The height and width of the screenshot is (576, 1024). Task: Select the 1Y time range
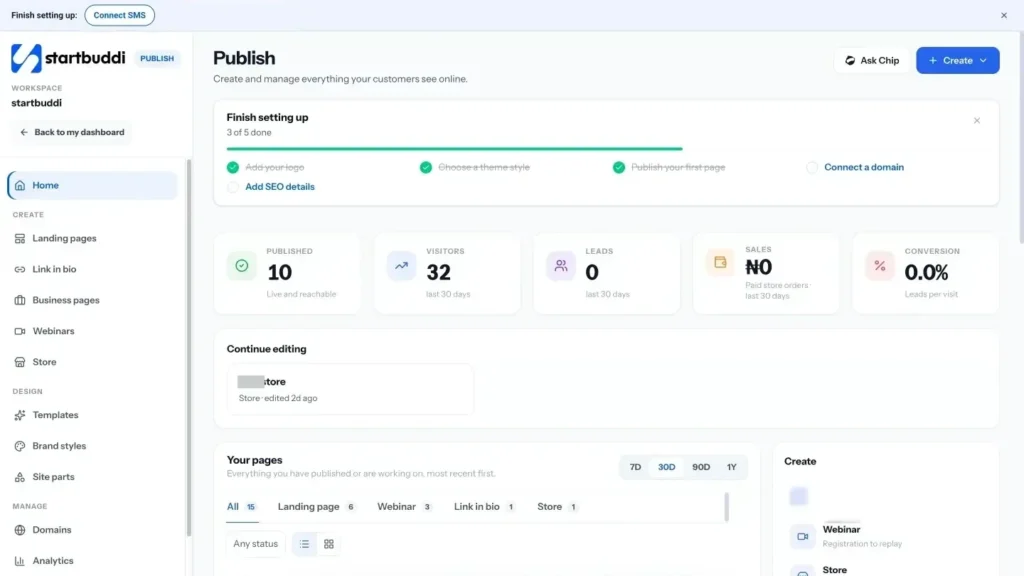click(731, 467)
